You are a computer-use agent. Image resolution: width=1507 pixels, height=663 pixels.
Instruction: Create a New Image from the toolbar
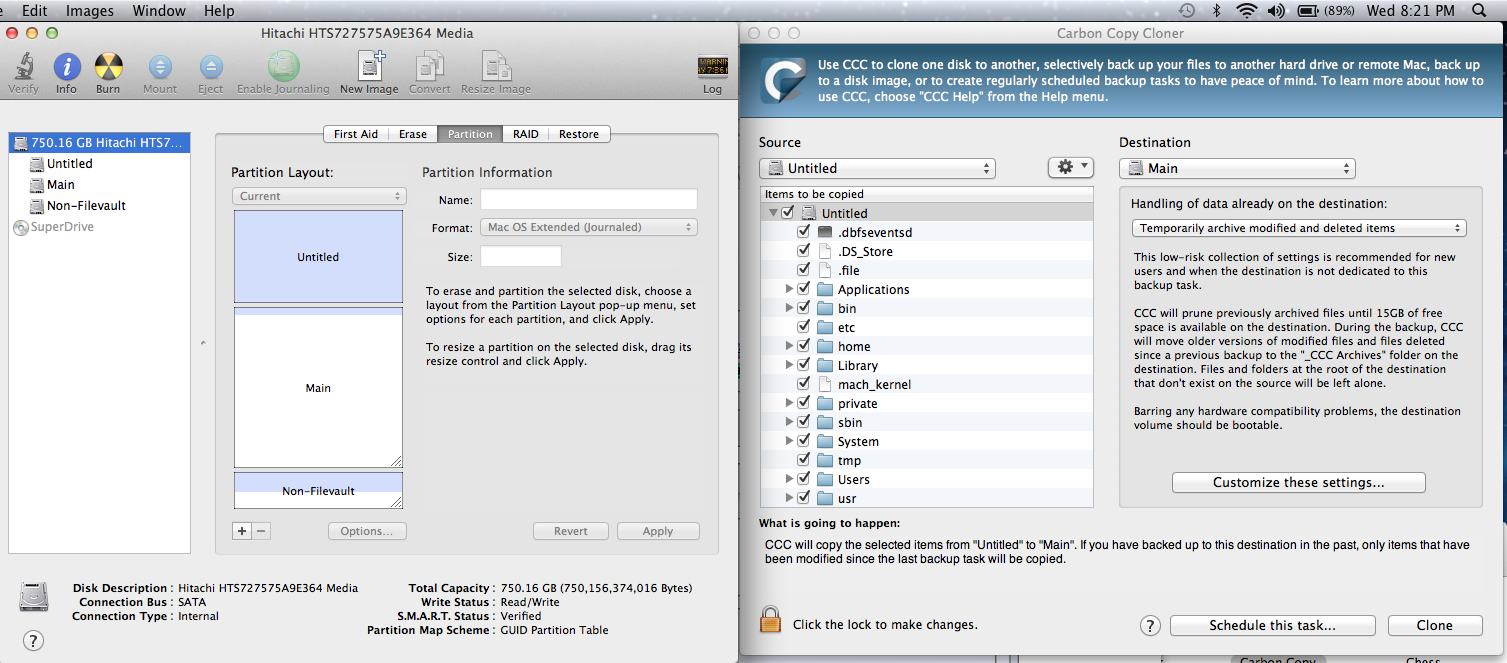click(x=369, y=66)
